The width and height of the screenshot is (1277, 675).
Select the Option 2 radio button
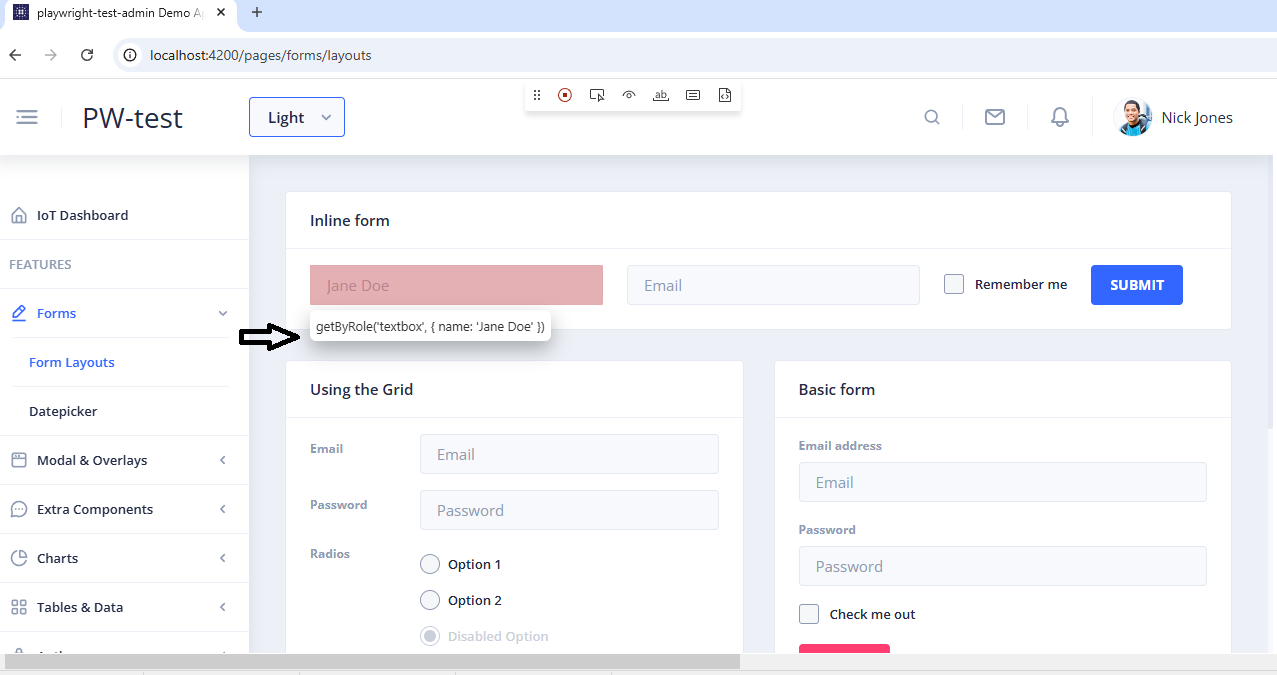coord(430,600)
